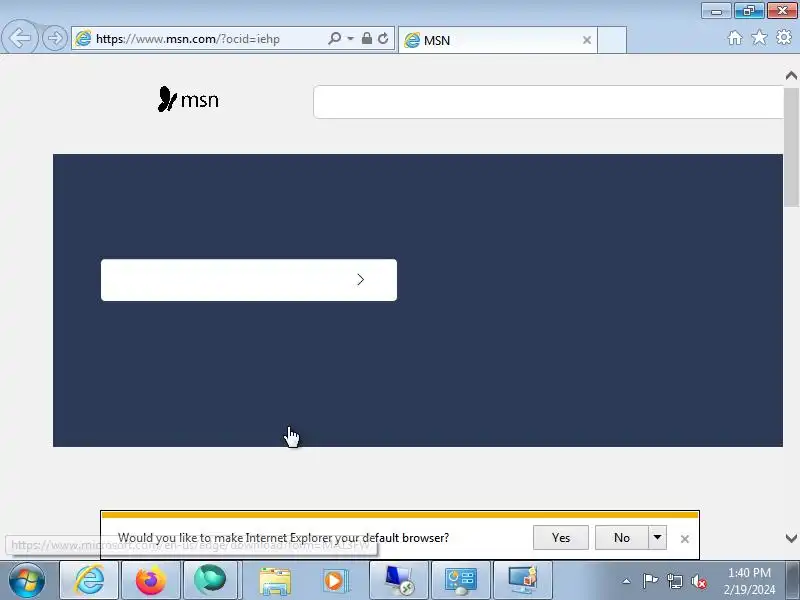Click the Show desktop strip
This screenshot has width=800, height=600.
[793, 581]
